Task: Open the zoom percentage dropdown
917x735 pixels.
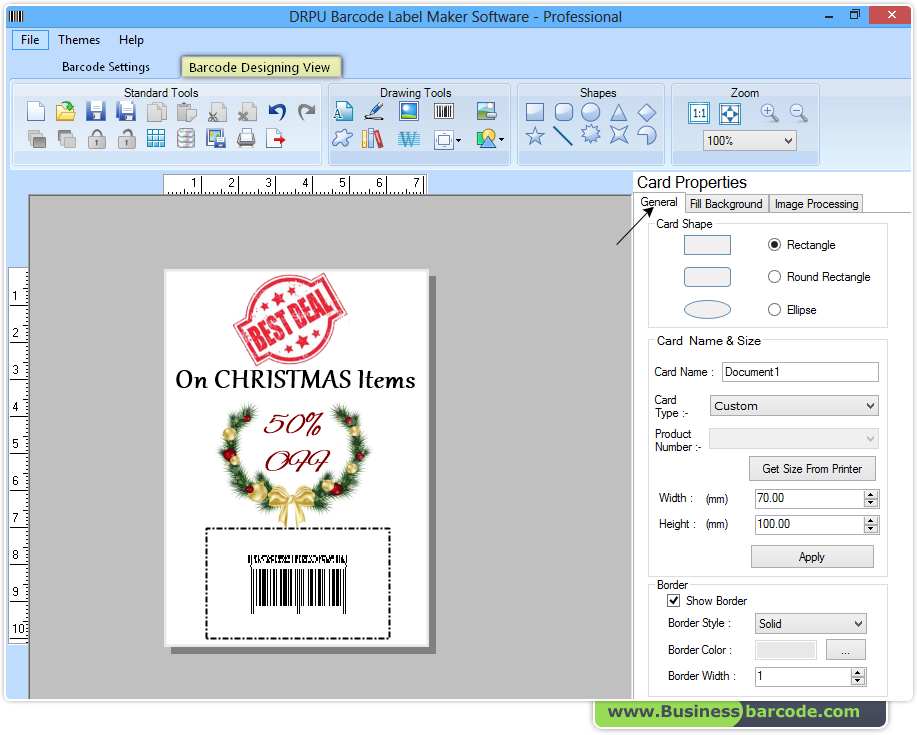Action: (x=788, y=140)
